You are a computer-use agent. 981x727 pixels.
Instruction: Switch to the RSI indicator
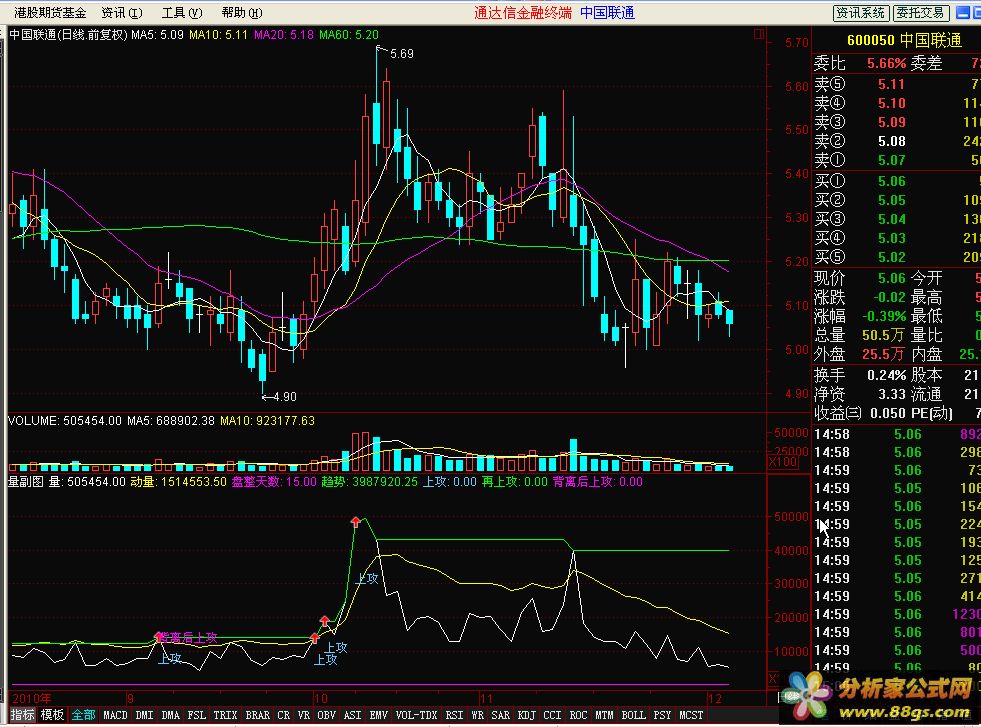coord(454,714)
